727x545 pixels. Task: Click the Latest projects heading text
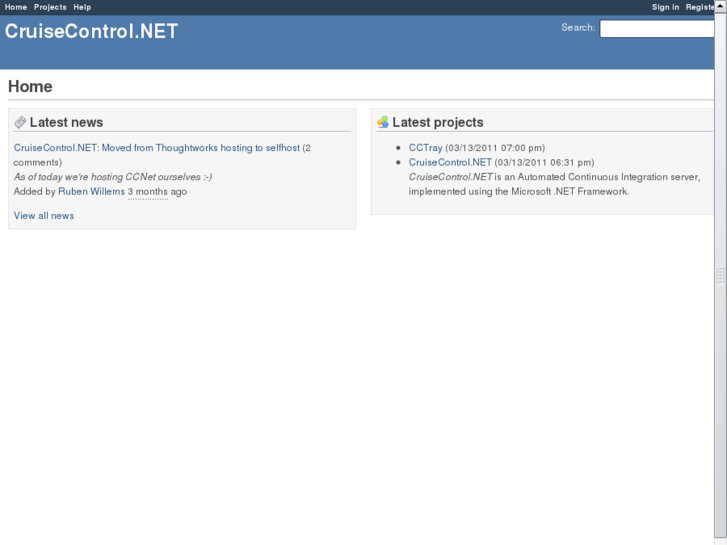point(438,122)
